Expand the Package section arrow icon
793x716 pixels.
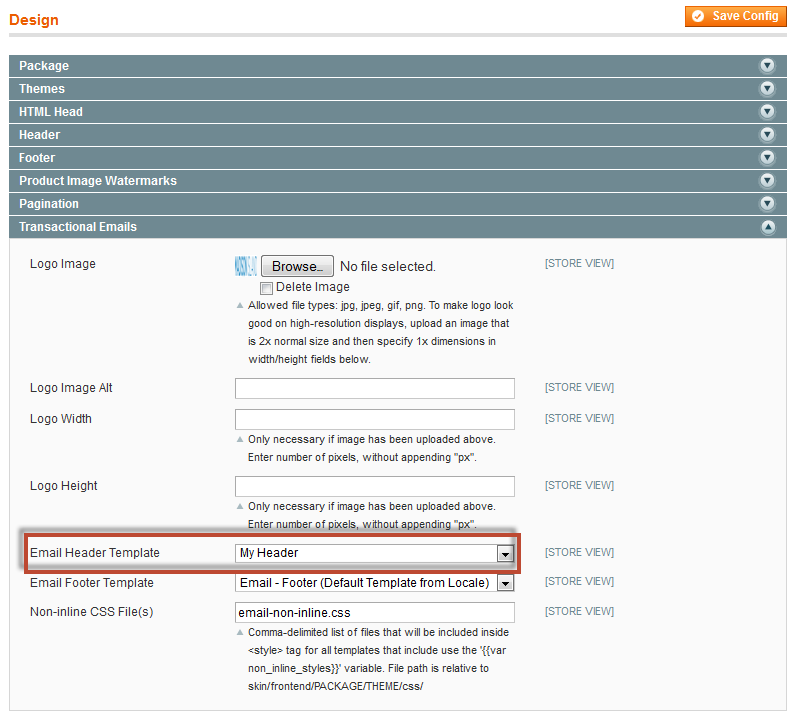(767, 66)
